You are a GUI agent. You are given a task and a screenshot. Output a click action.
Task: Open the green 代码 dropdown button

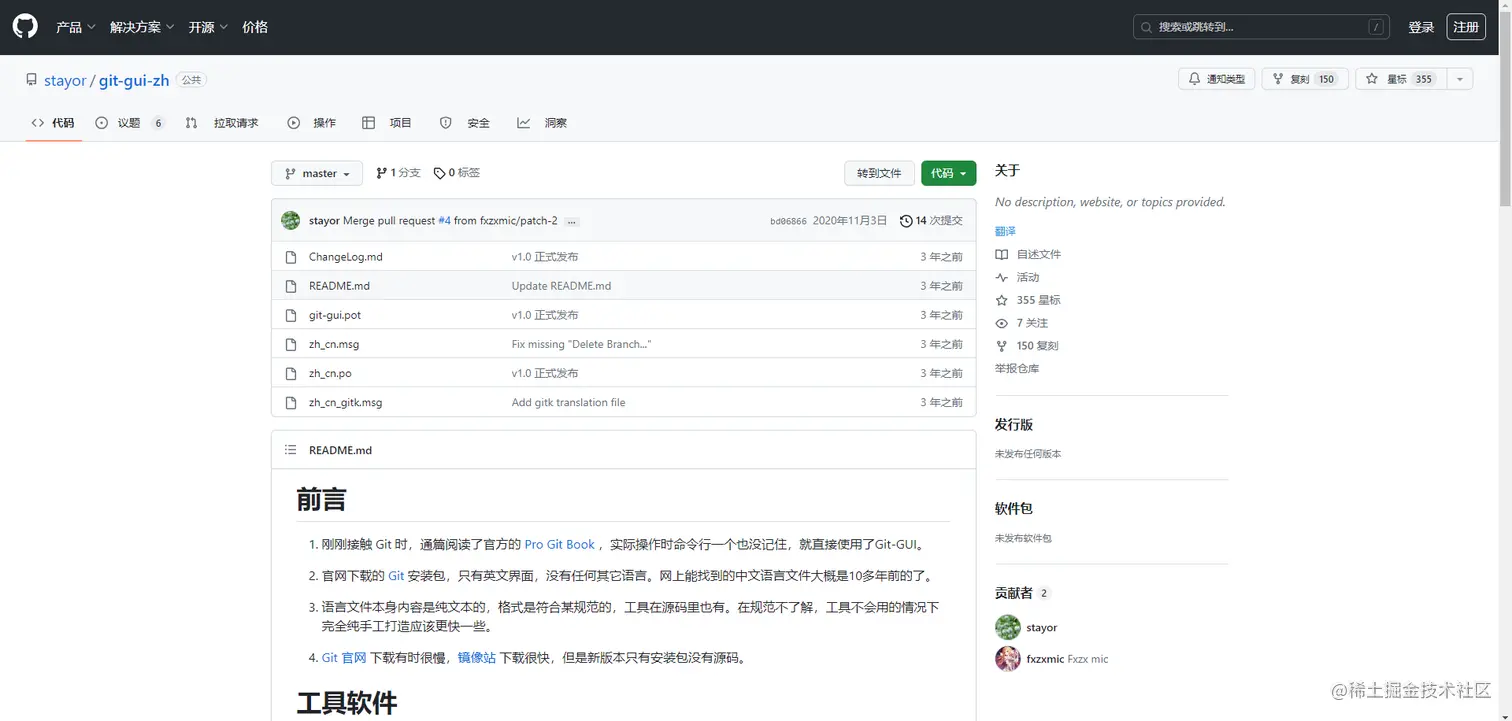pyautogui.click(x=948, y=173)
